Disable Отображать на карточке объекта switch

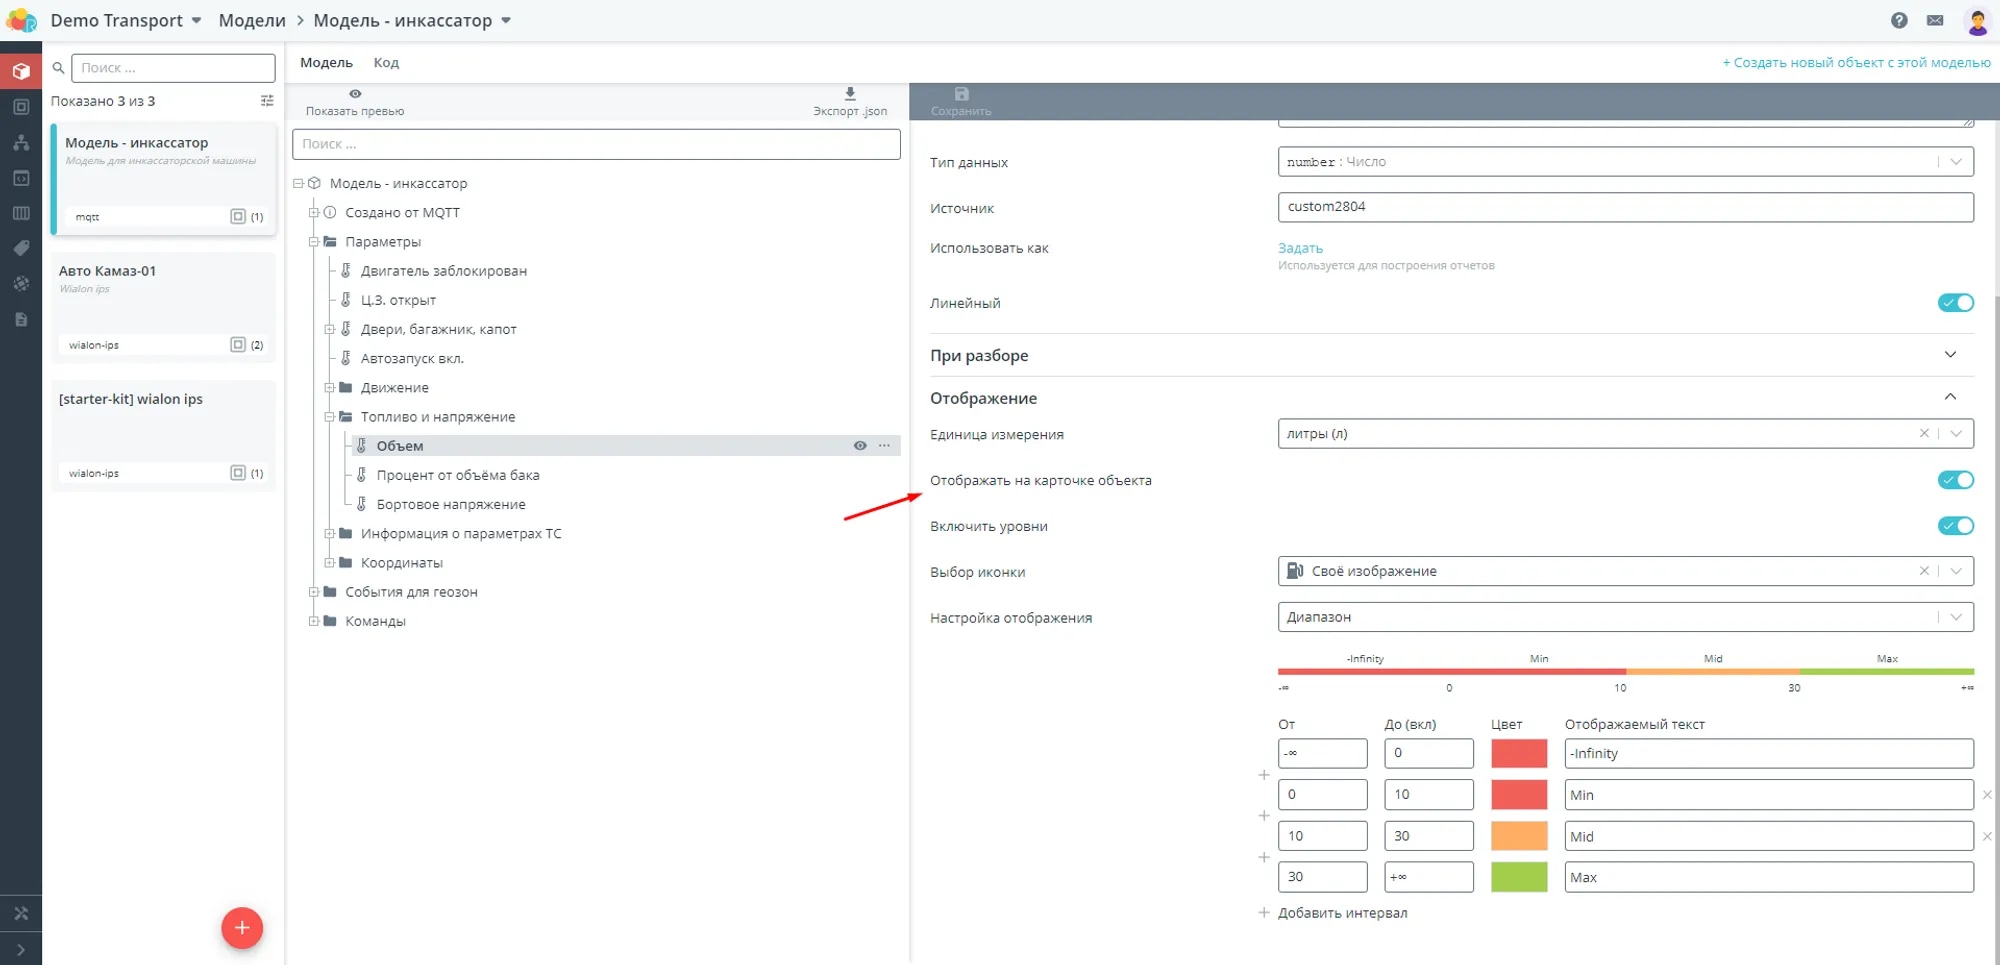(x=1955, y=480)
